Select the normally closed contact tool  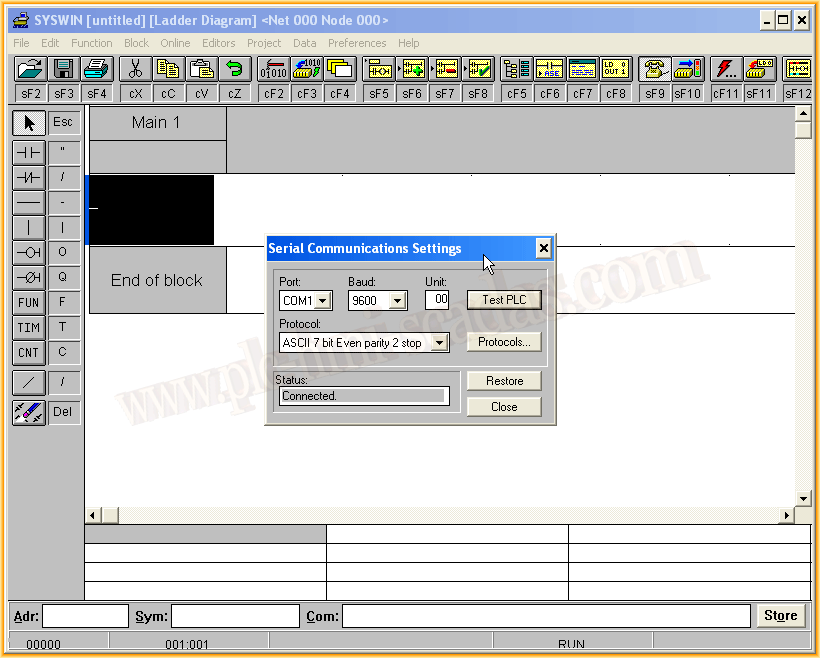point(28,177)
